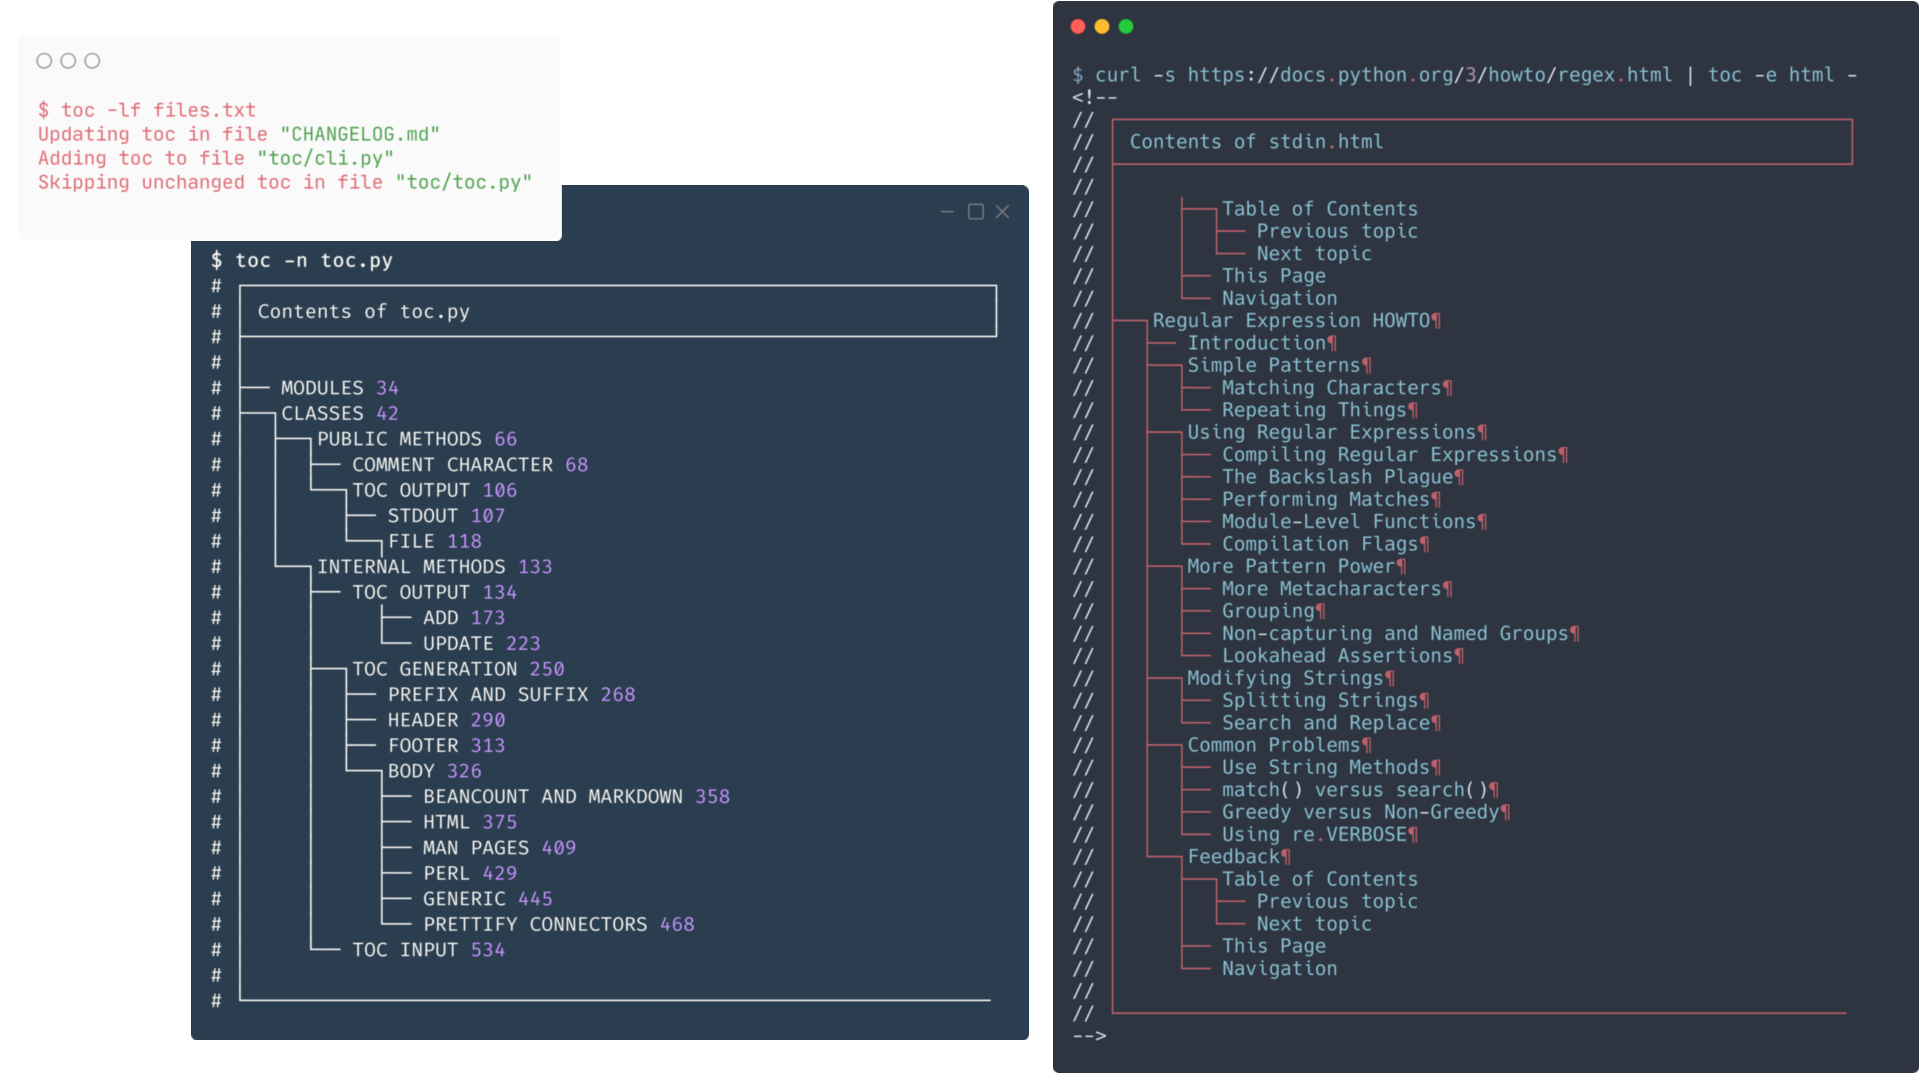Select the FOOTER 313 entry
This screenshot has width=1920, height=1080.
coord(447,746)
